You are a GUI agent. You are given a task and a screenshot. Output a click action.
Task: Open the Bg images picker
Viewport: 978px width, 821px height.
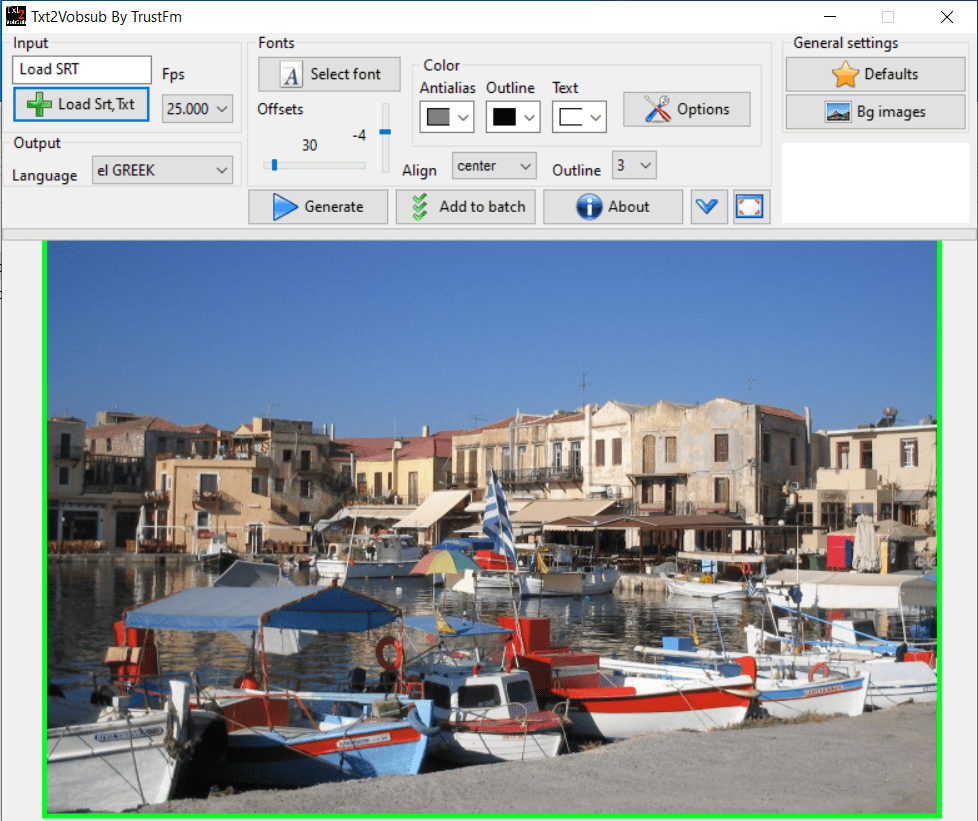(874, 112)
